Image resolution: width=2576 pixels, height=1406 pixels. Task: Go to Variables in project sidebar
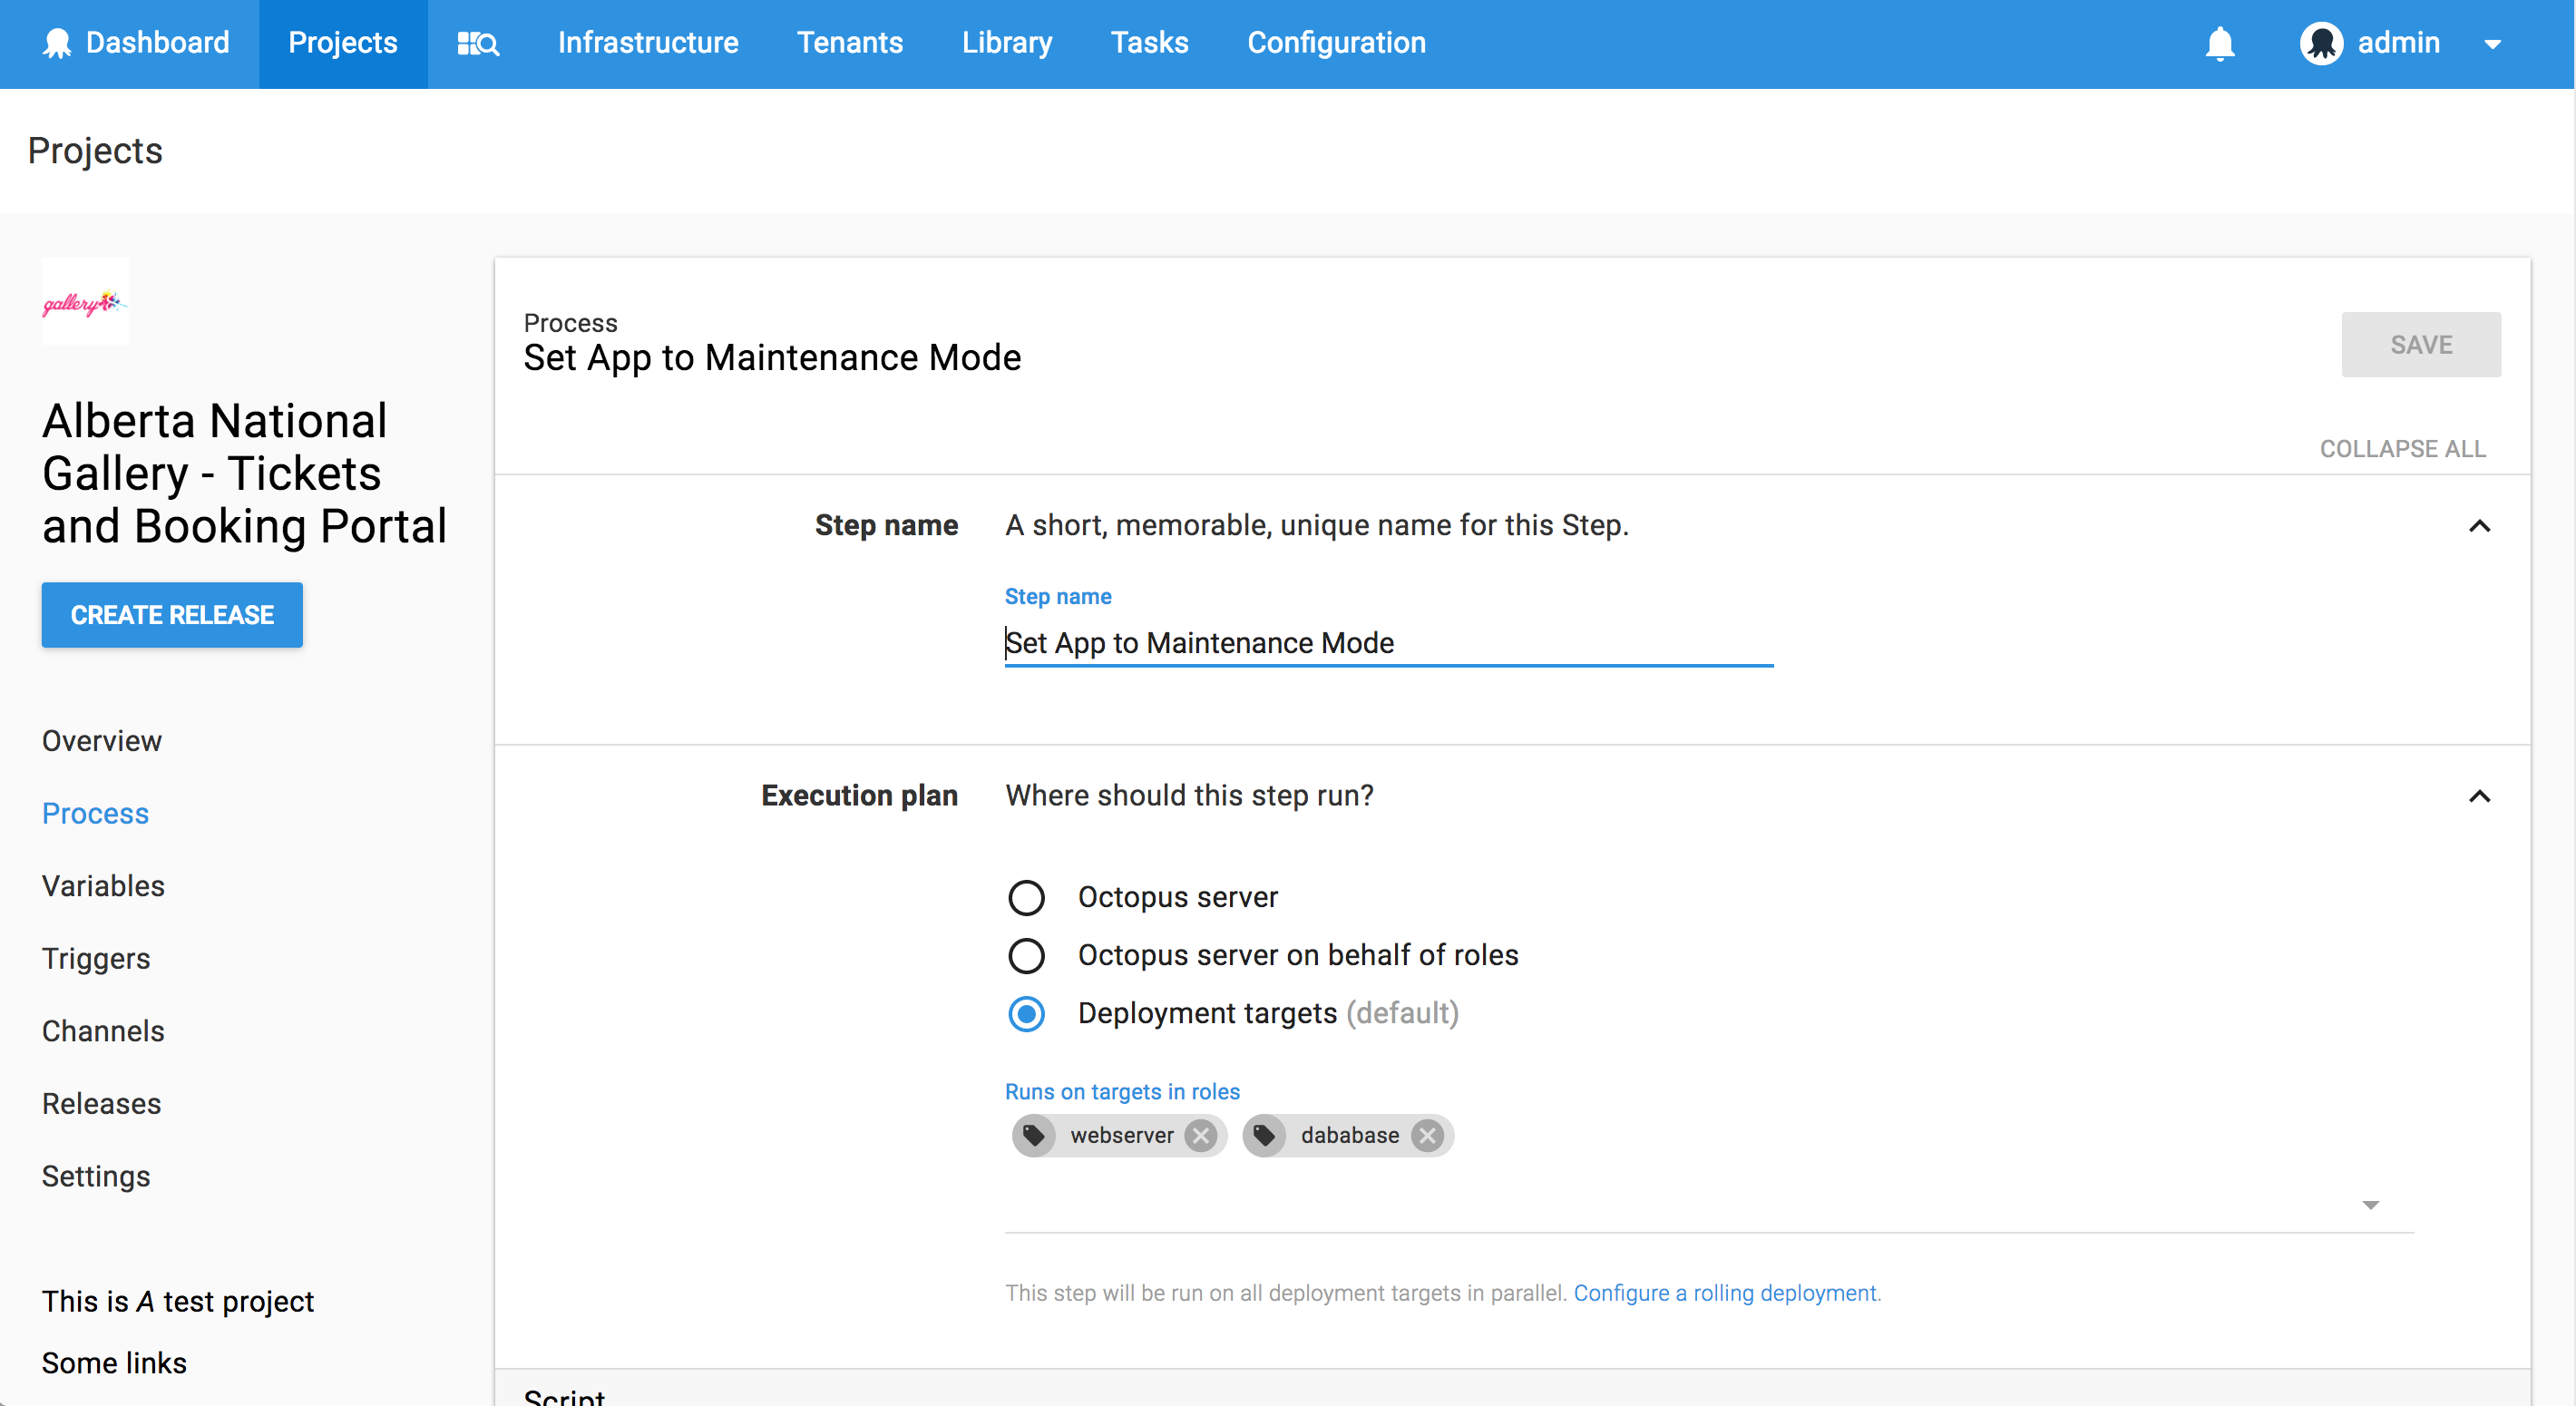[103, 886]
